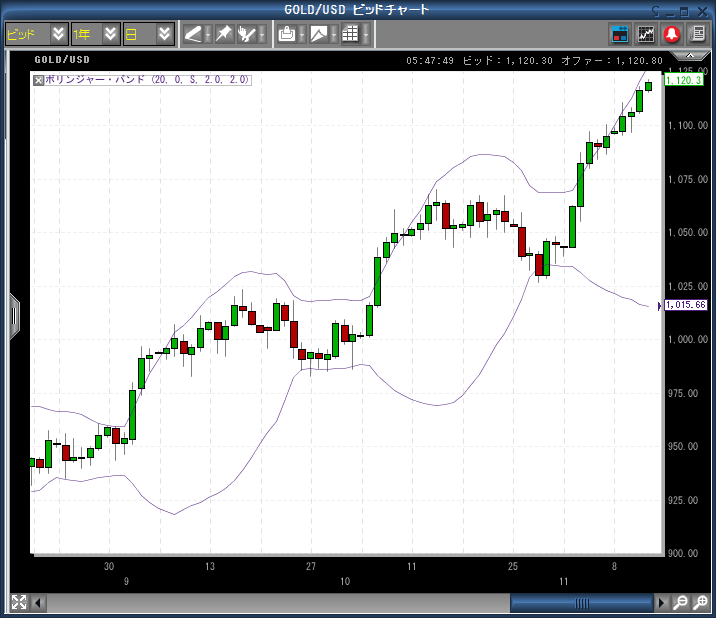
Task: Click the multi-panel layout icon
Action: (621, 34)
